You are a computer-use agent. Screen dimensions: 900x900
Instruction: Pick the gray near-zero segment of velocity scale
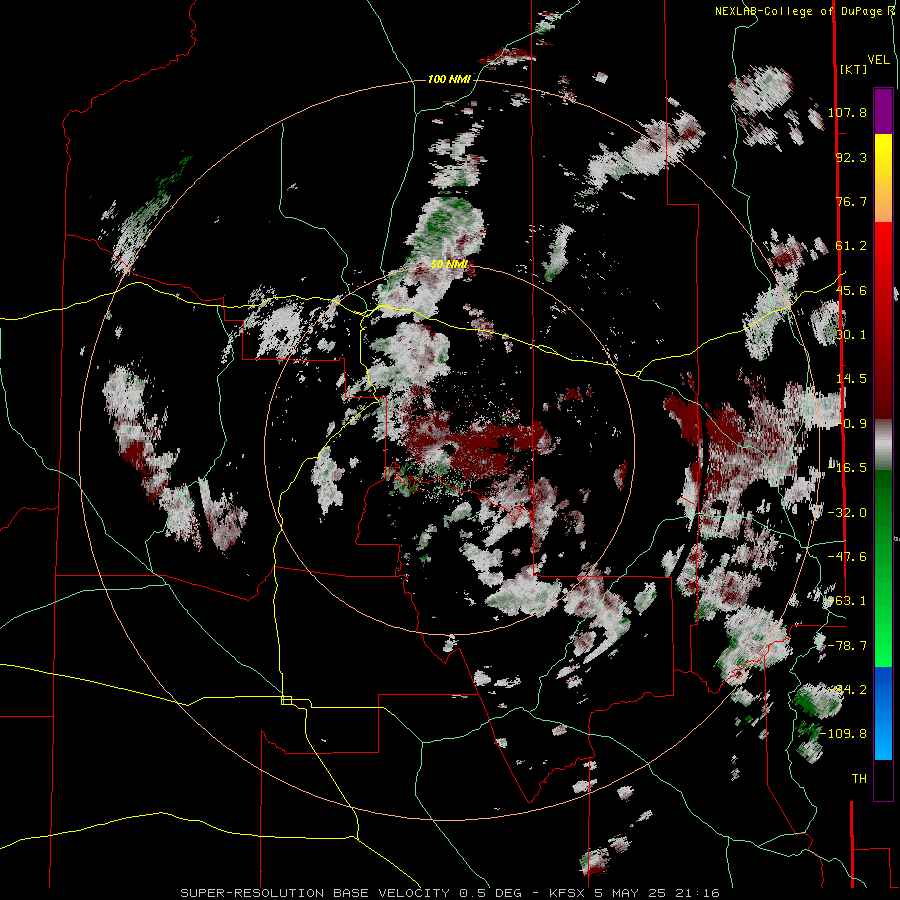(883, 445)
